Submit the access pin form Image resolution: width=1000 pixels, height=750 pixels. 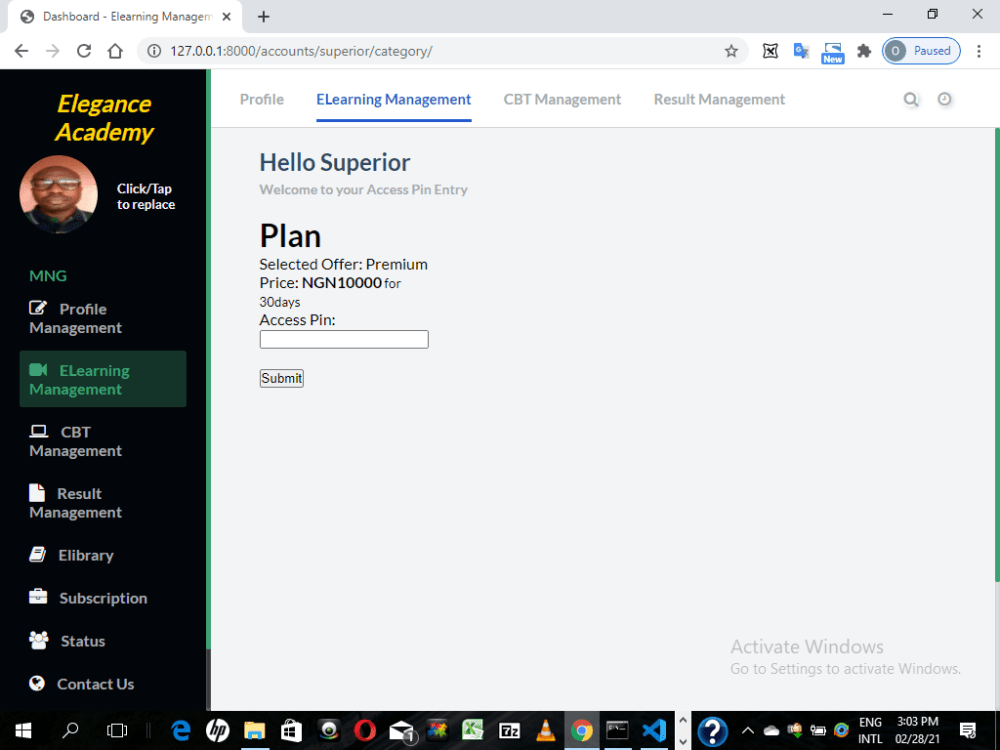(281, 378)
